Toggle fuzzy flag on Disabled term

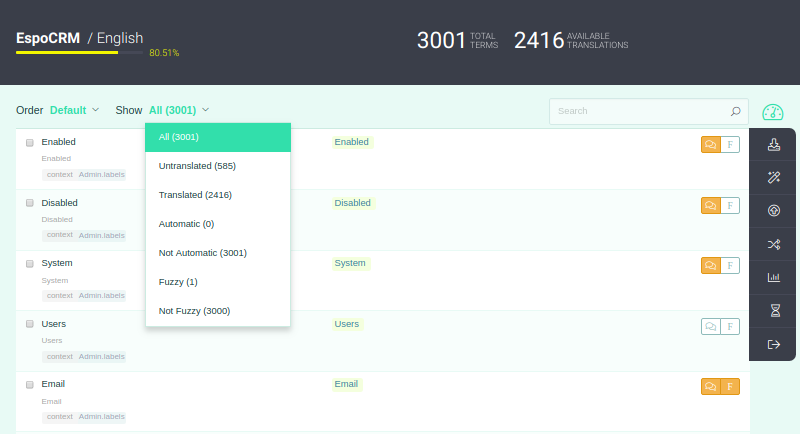730,206
